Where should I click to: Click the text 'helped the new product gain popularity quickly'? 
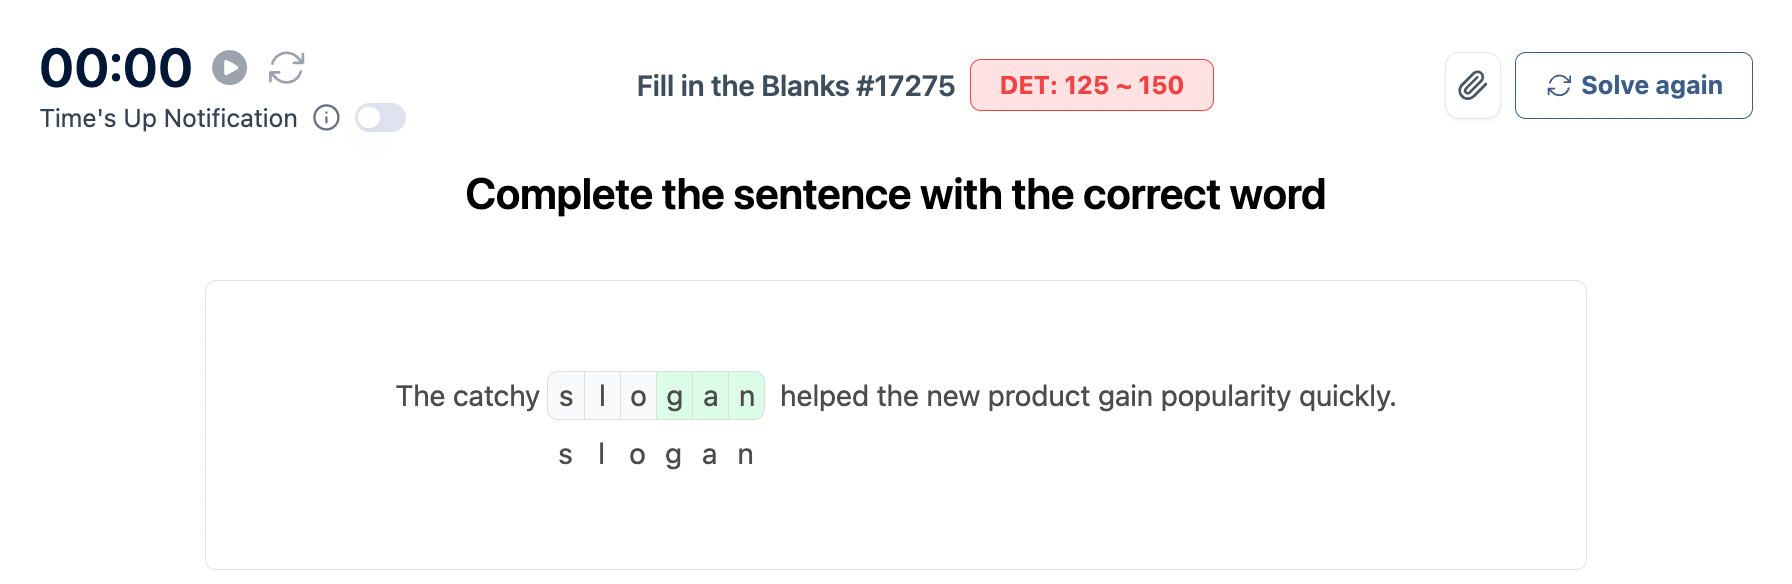(x=1087, y=396)
